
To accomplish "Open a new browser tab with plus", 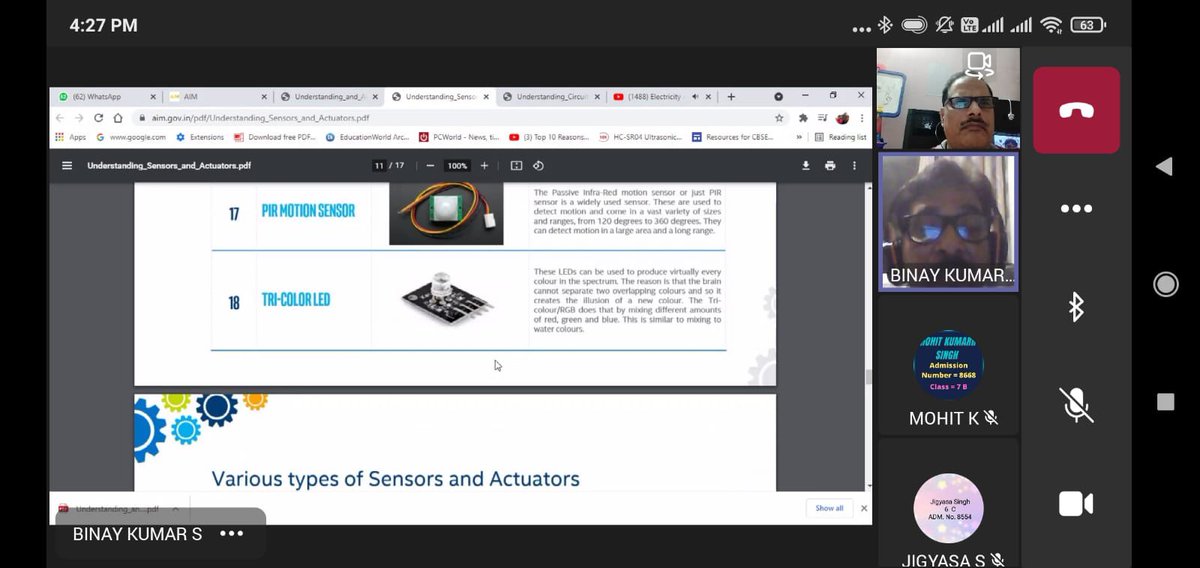I will (731, 97).
